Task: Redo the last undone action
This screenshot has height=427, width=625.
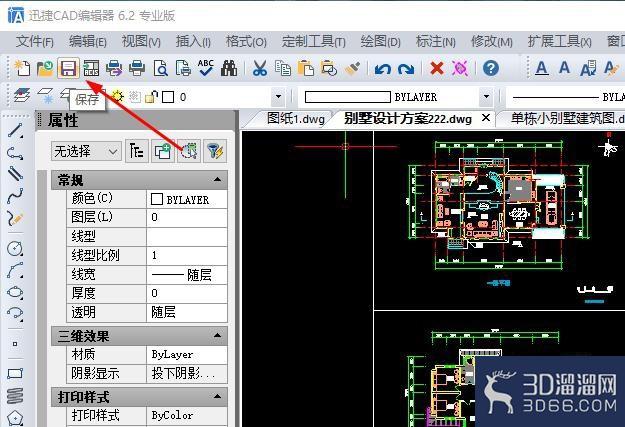Action: [x=406, y=69]
